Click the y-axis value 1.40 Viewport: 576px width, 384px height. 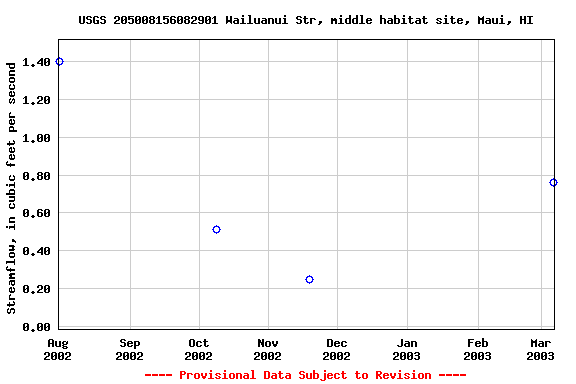tap(36, 62)
